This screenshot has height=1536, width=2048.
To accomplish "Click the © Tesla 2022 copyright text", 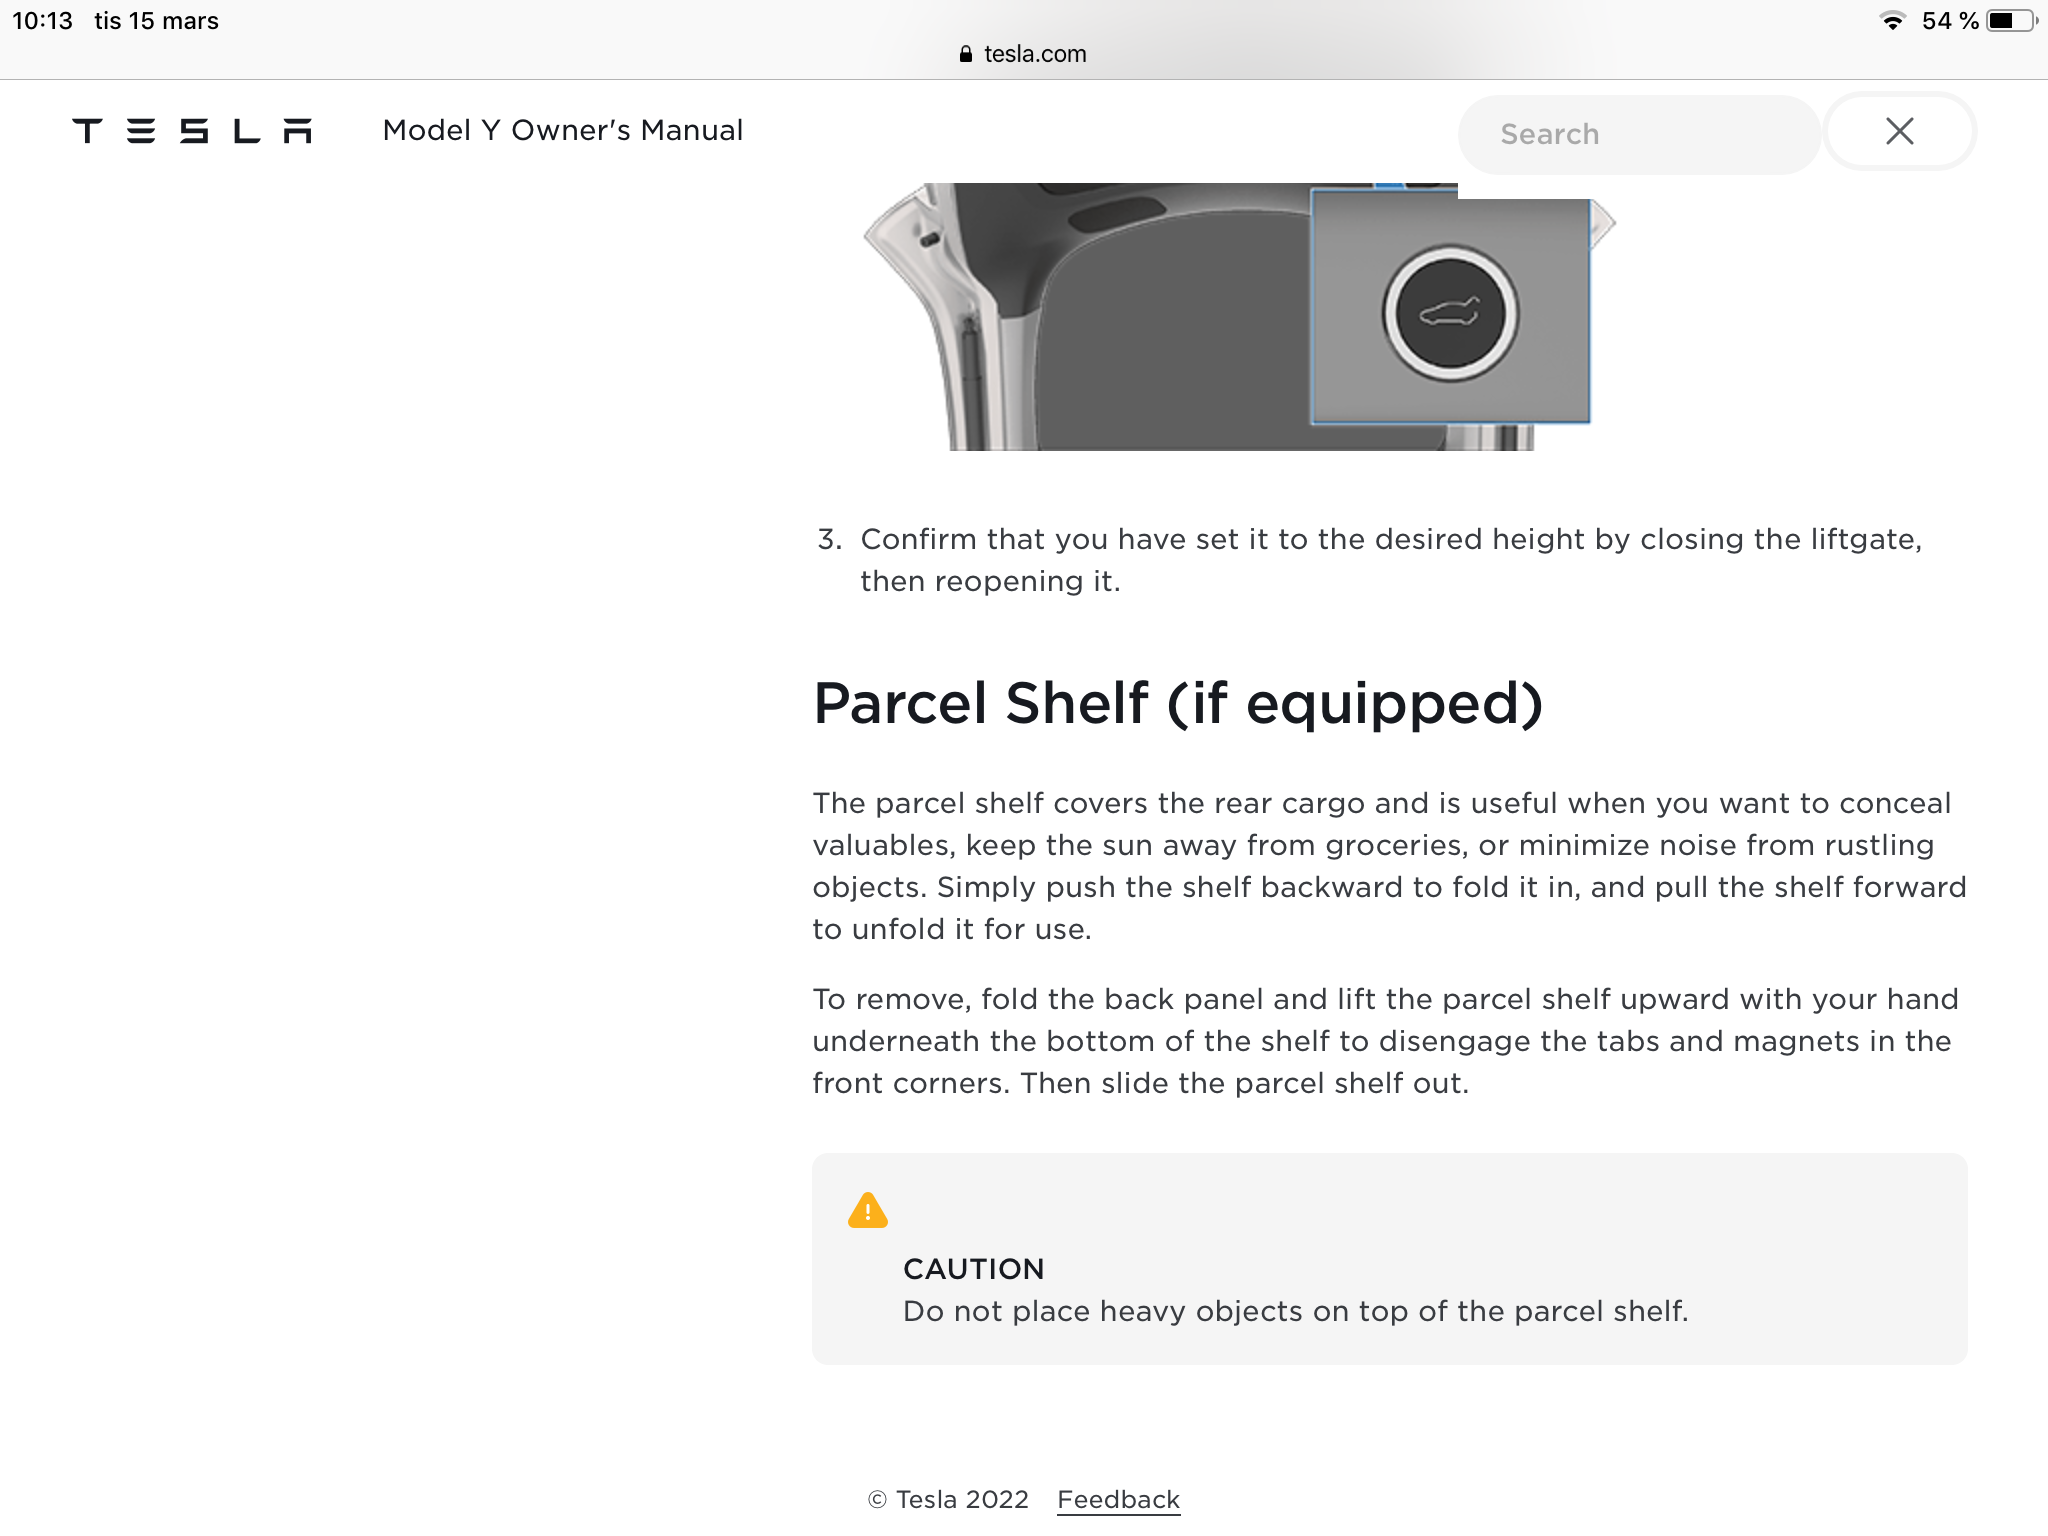I will 948,1499.
